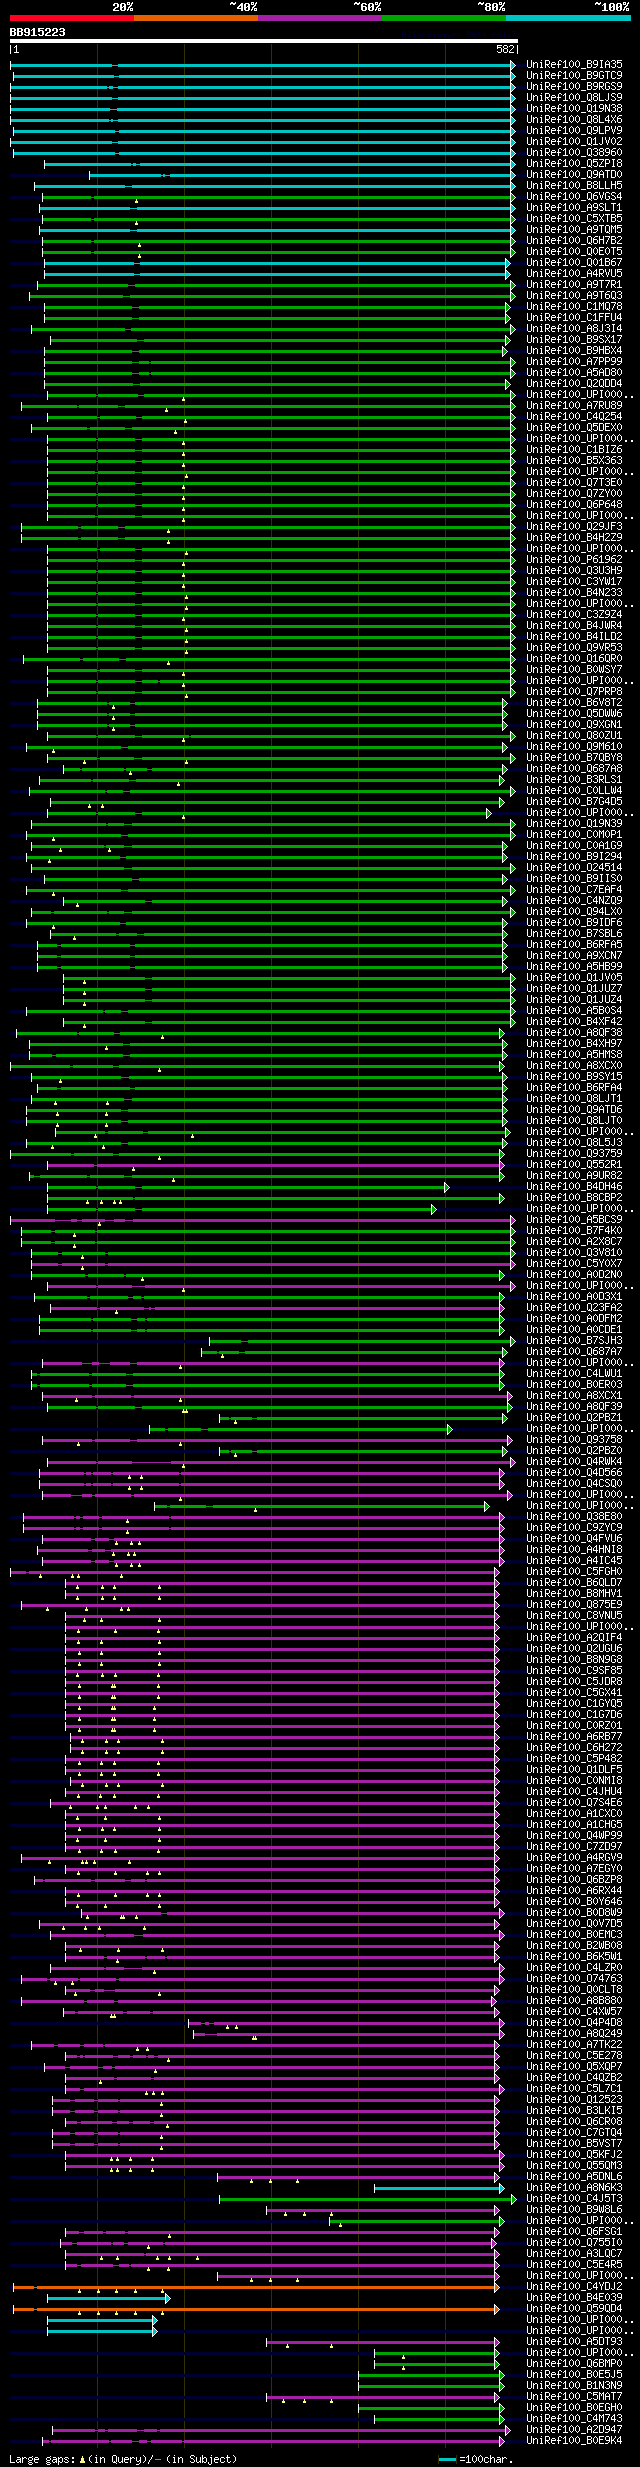The width and height of the screenshot is (640, 2467).
Task: Click the UniRef100_B7F4K0 label
Action: 574,1231
